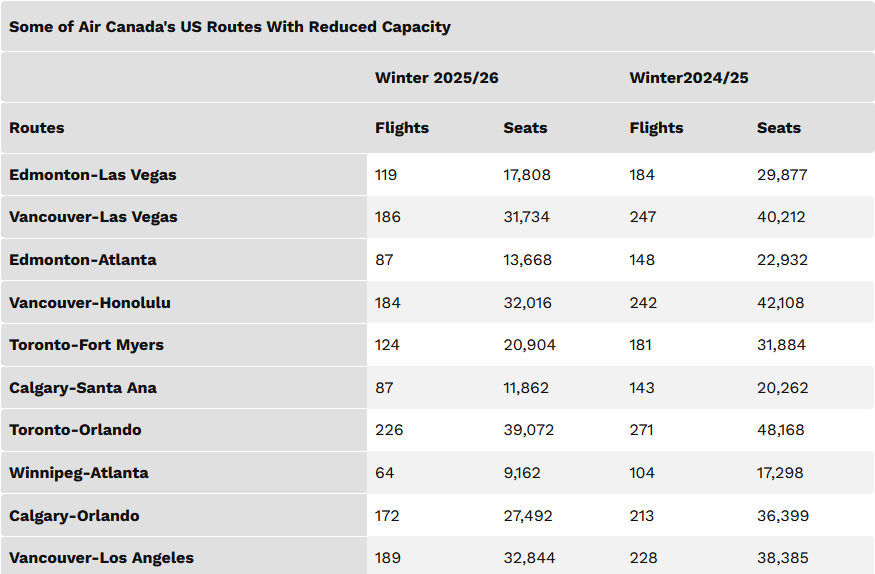This screenshot has width=875, height=574.
Task: Select the Vancouver-Honolulu route cell
Action: [90, 303]
